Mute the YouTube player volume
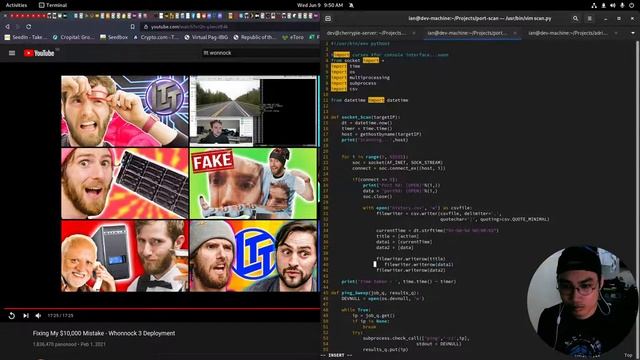 click(x=38, y=316)
